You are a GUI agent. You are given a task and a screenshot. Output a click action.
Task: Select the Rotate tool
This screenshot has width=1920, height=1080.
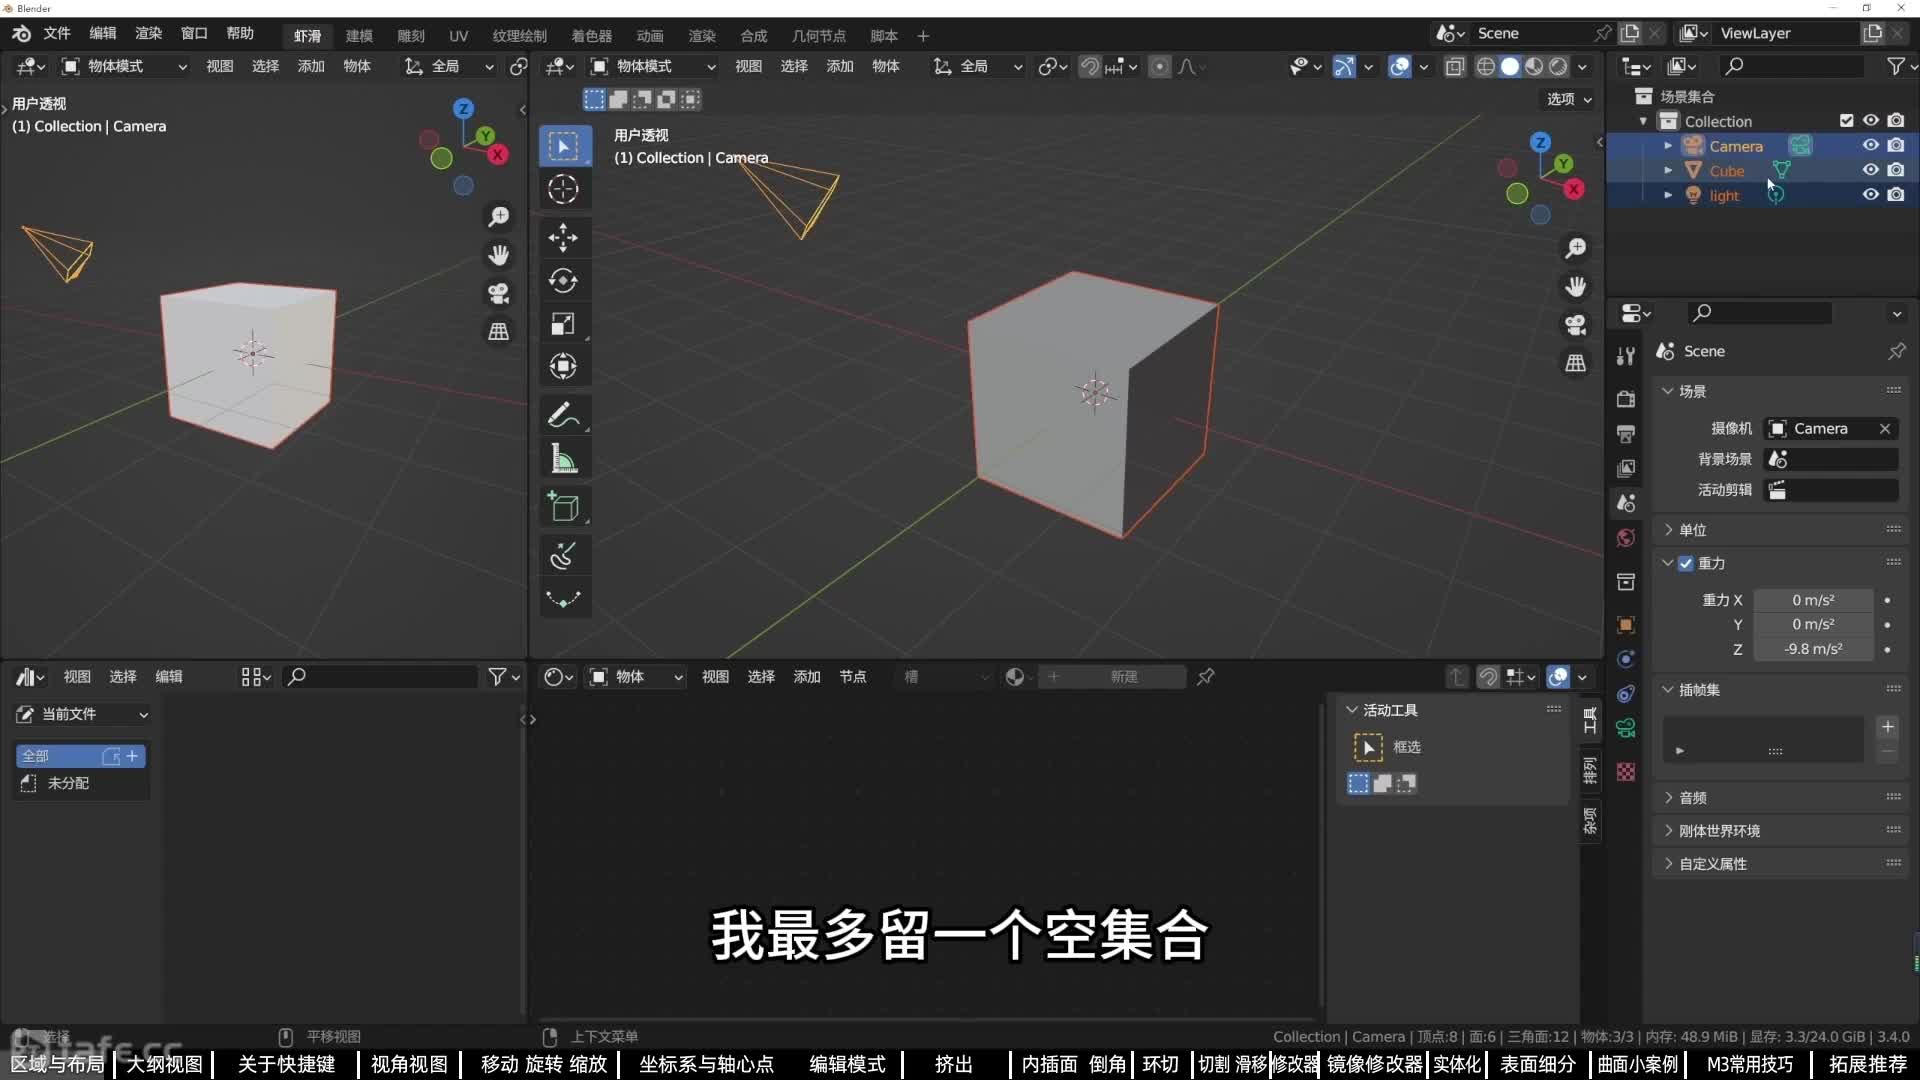[563, 280]
